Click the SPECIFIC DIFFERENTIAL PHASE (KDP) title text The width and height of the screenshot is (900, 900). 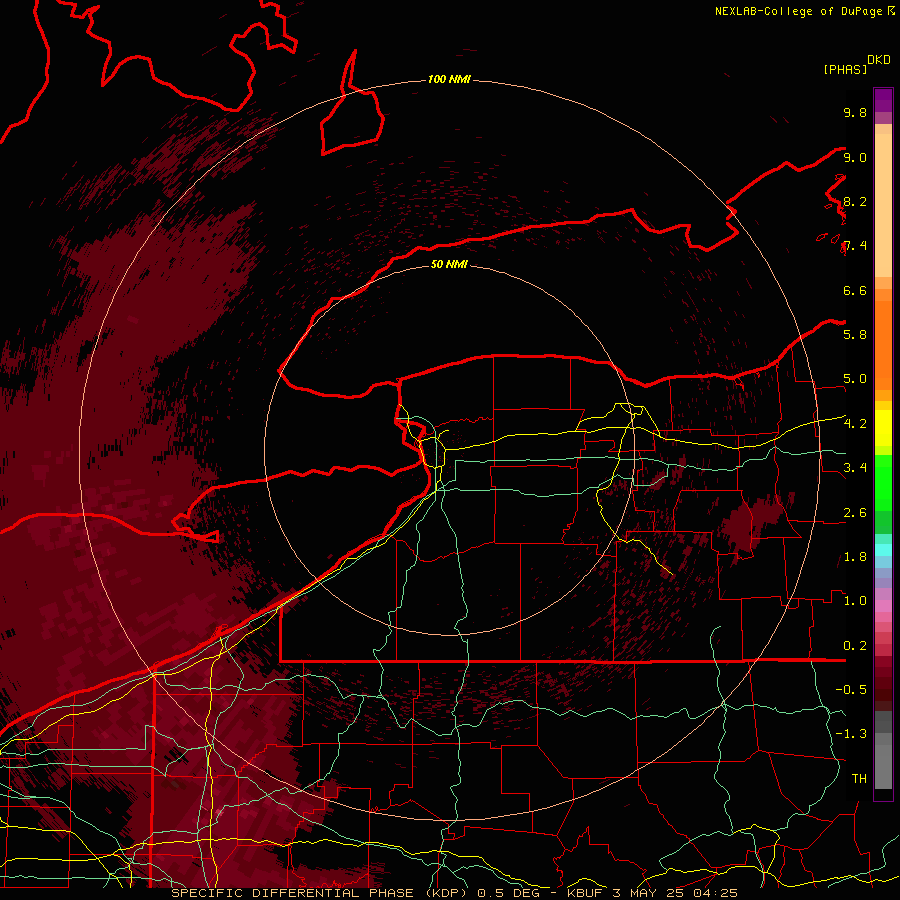319,893
